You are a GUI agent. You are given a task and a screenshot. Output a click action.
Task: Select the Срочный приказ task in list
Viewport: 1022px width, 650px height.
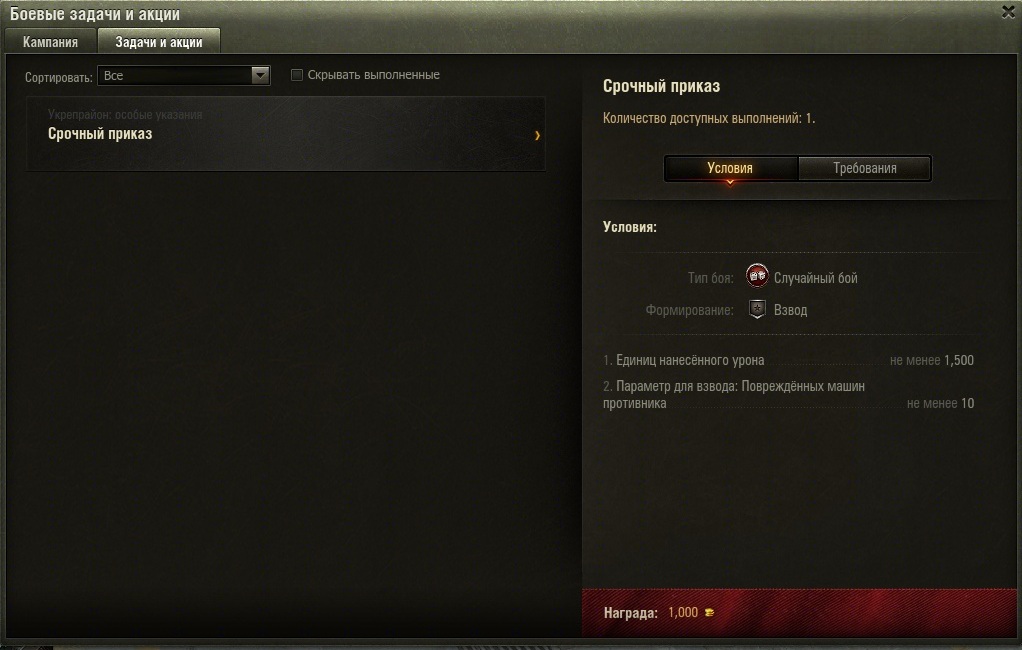click(285, 134)
